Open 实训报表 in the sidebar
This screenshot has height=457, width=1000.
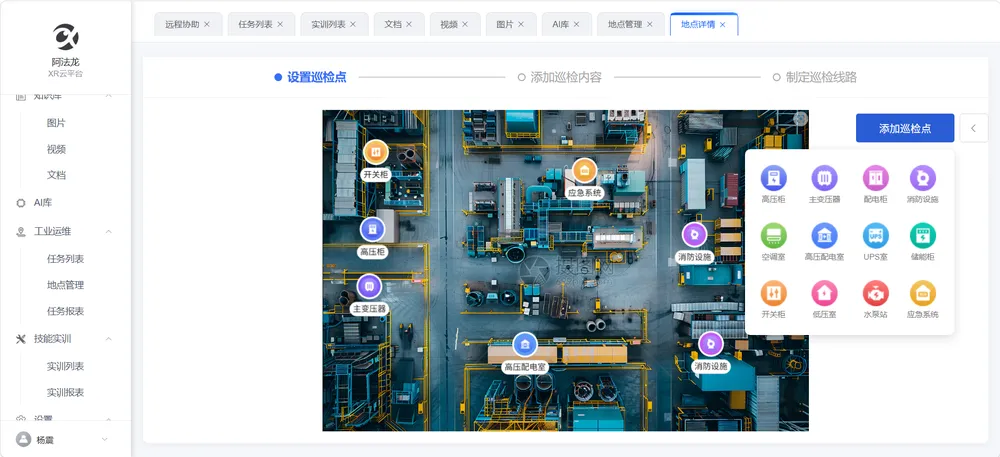pos(66,393)
